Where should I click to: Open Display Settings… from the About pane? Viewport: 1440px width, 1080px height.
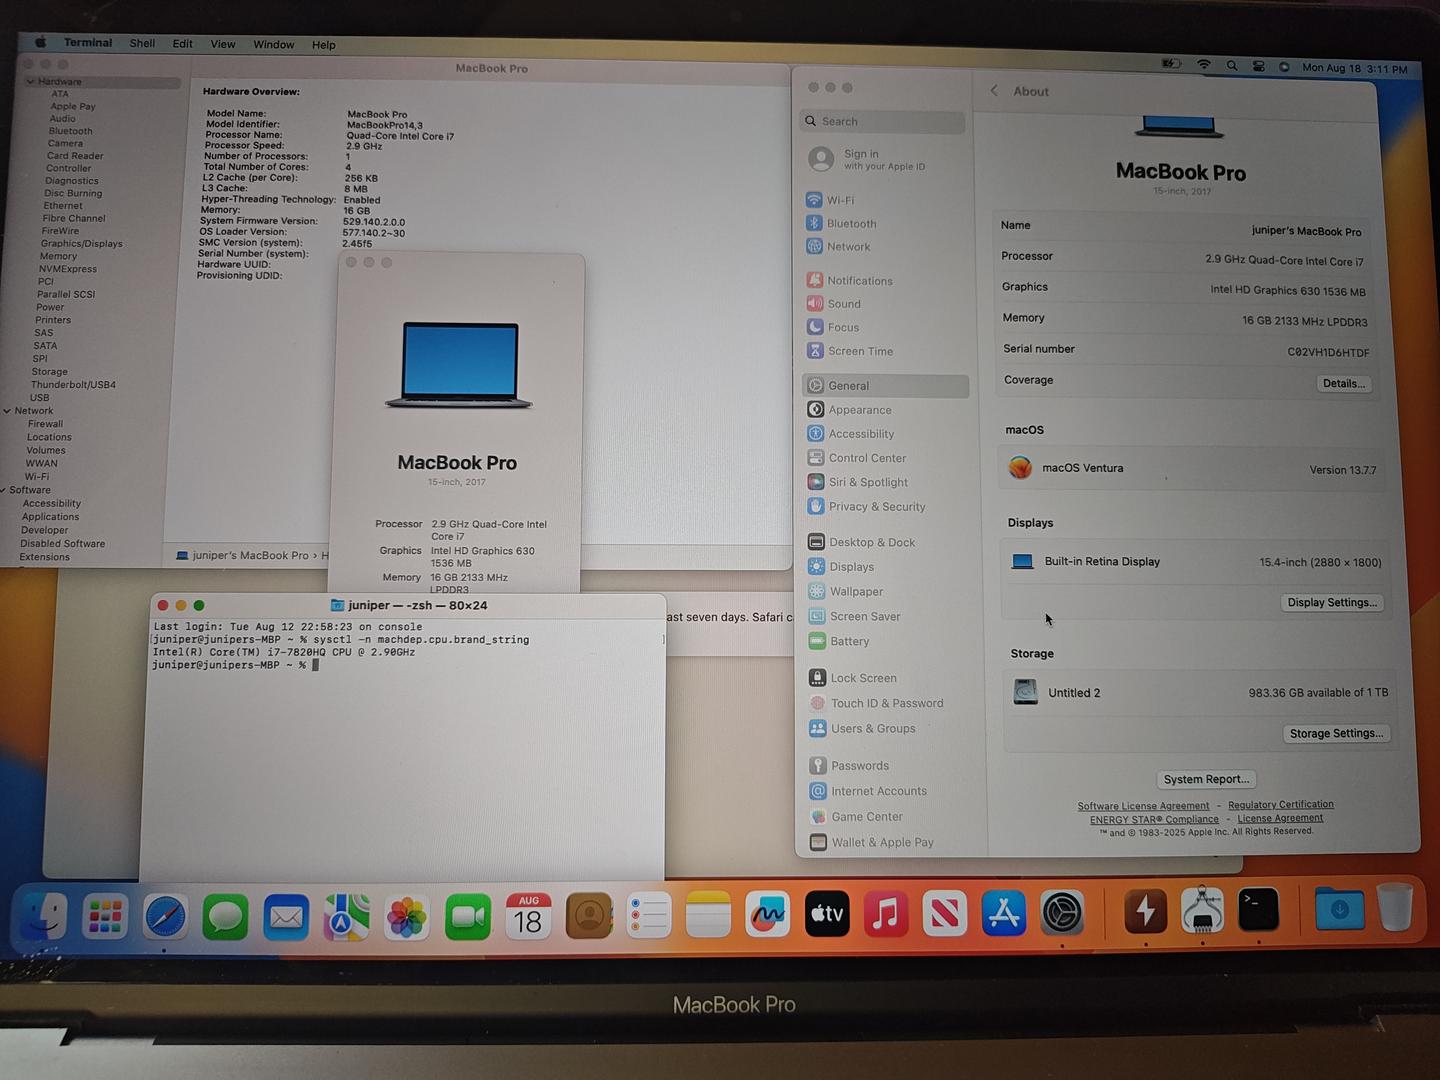(x=1332, y=603)
